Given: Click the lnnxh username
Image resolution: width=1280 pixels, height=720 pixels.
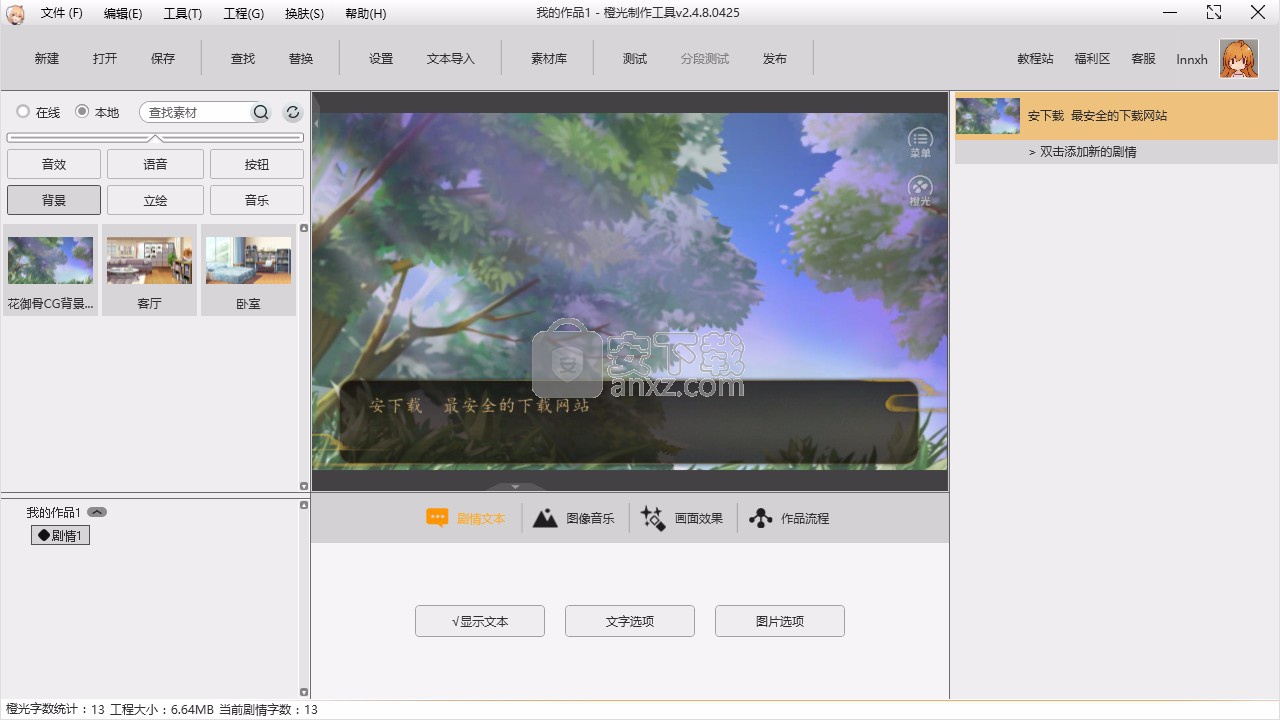Looking at the screenshot, I should click(1192, 60).
